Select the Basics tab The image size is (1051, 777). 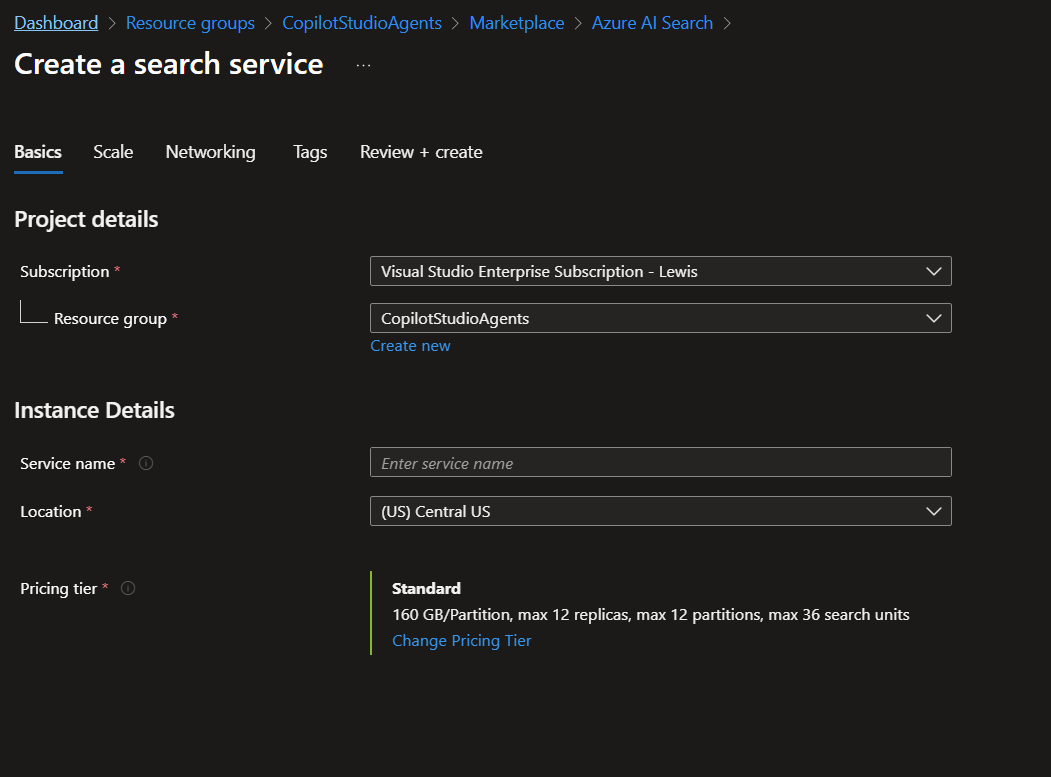pos(37,152)
